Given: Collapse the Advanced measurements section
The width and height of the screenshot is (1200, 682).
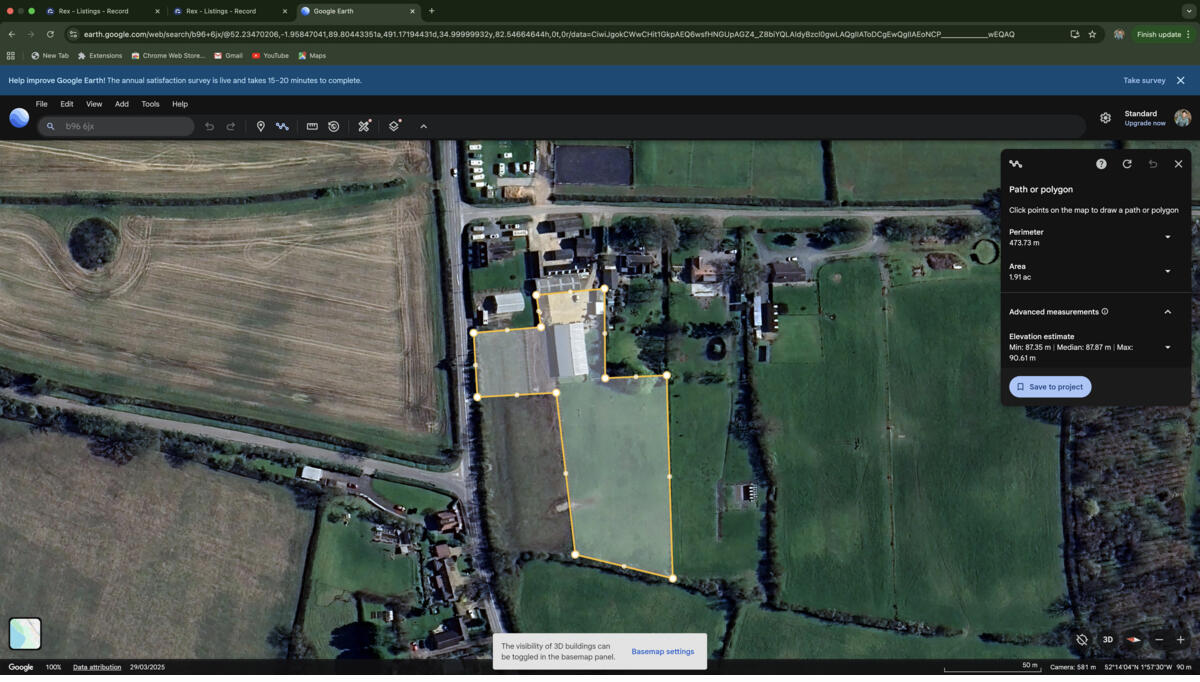Looking at the screenshot, I should [x=1167, y=312].
